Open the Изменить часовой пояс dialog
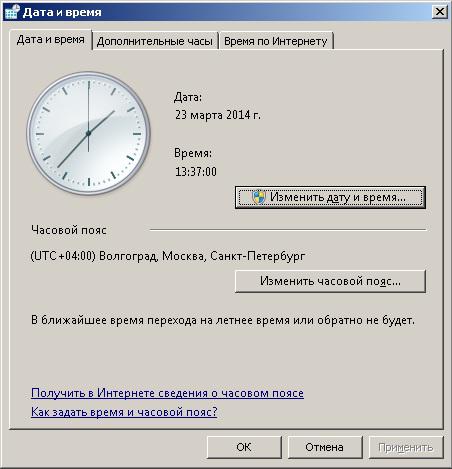Viewport: 452px width, 469px height. pos(330,281)
